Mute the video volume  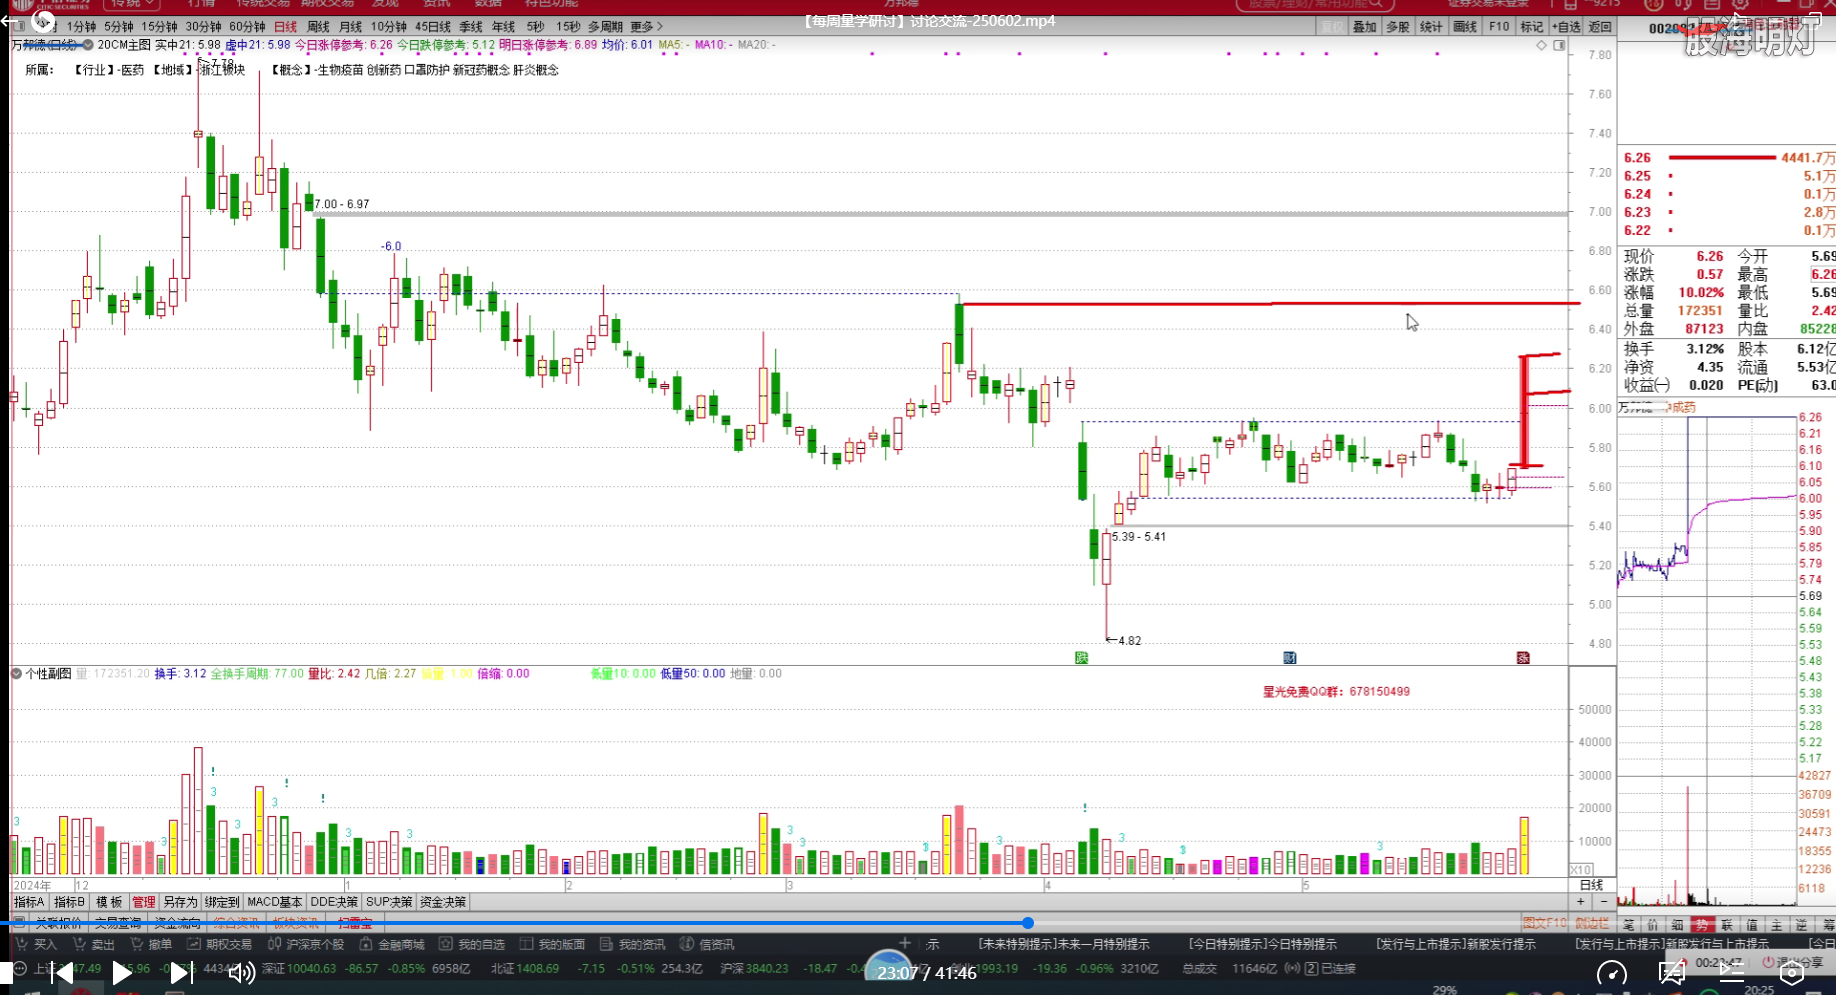(x=240, y=973)
